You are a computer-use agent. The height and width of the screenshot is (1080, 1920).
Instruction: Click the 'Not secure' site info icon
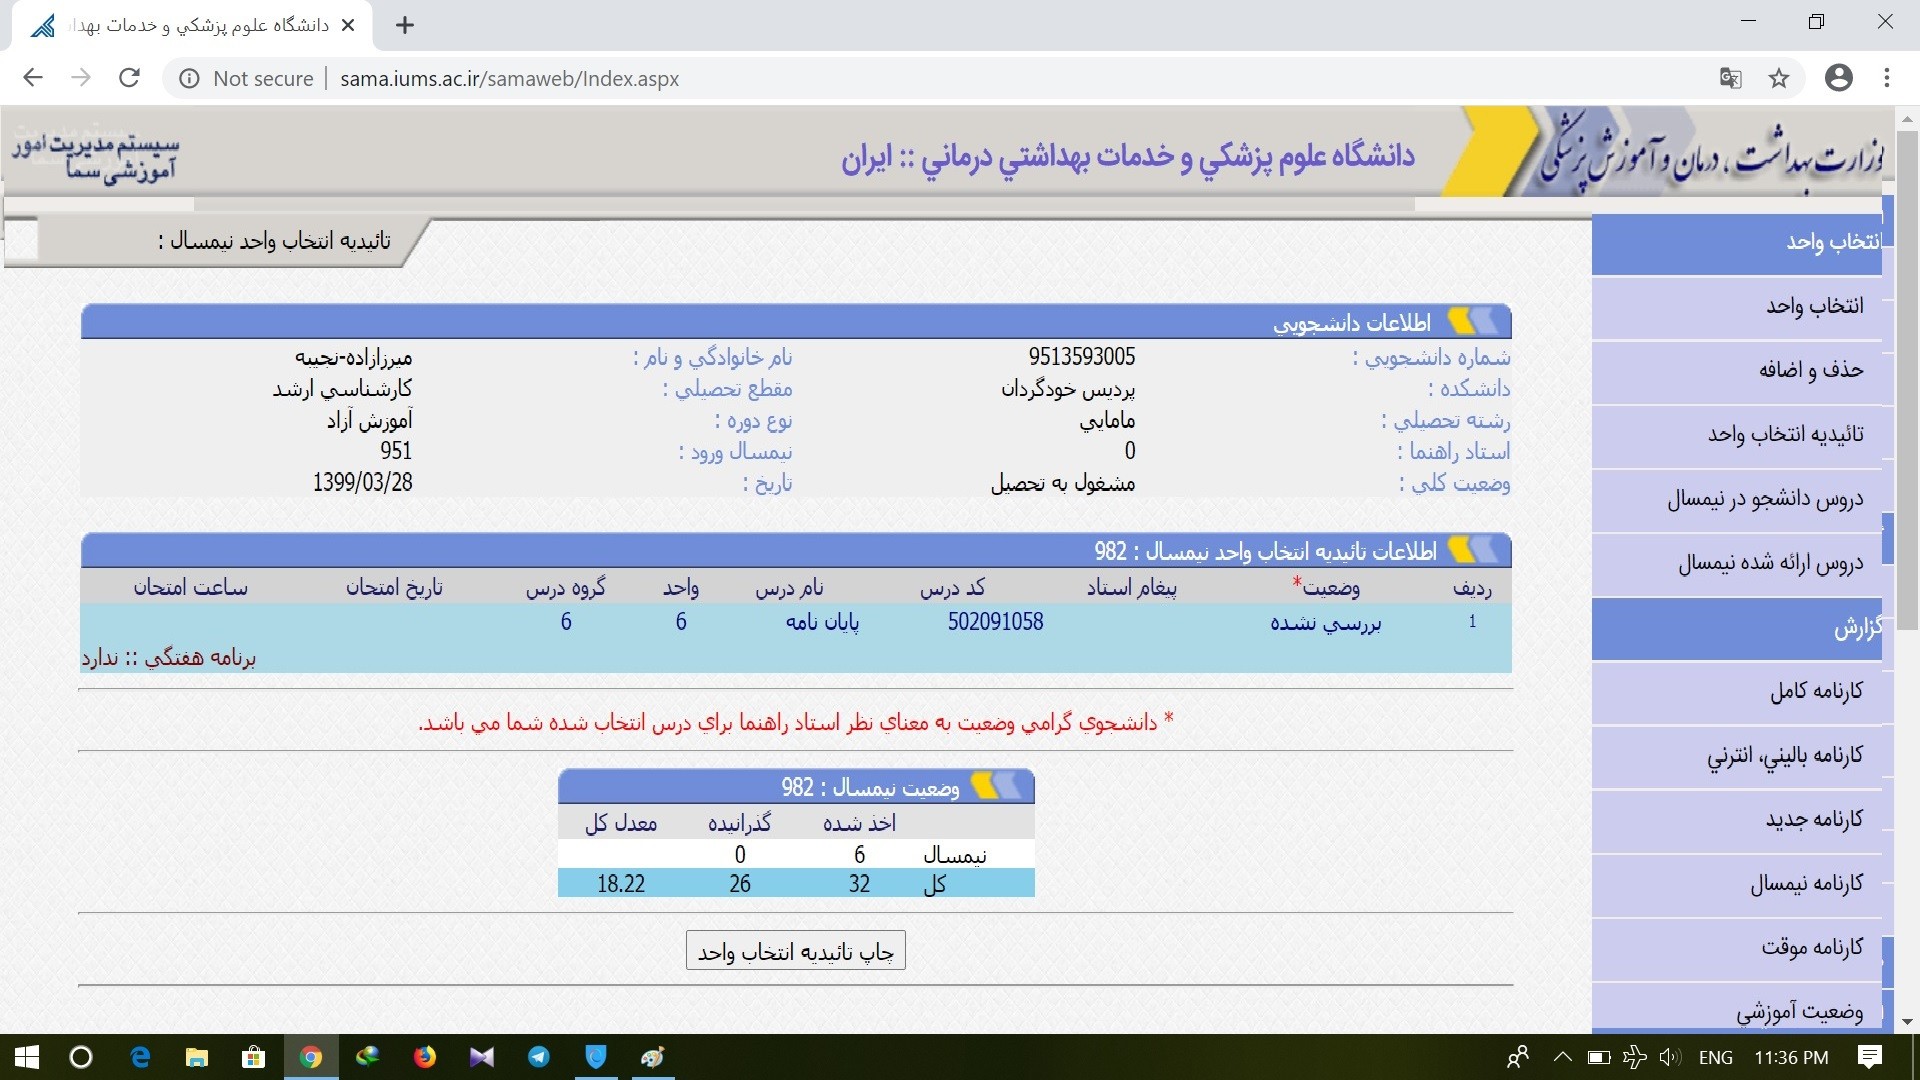[189, 78]
